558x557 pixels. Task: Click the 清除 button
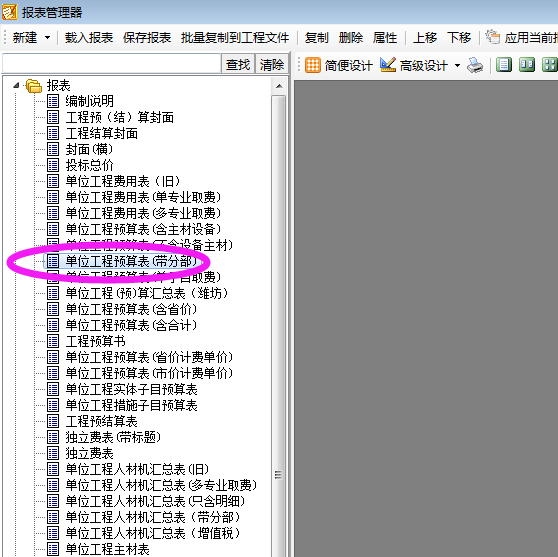tap(272, 64)
